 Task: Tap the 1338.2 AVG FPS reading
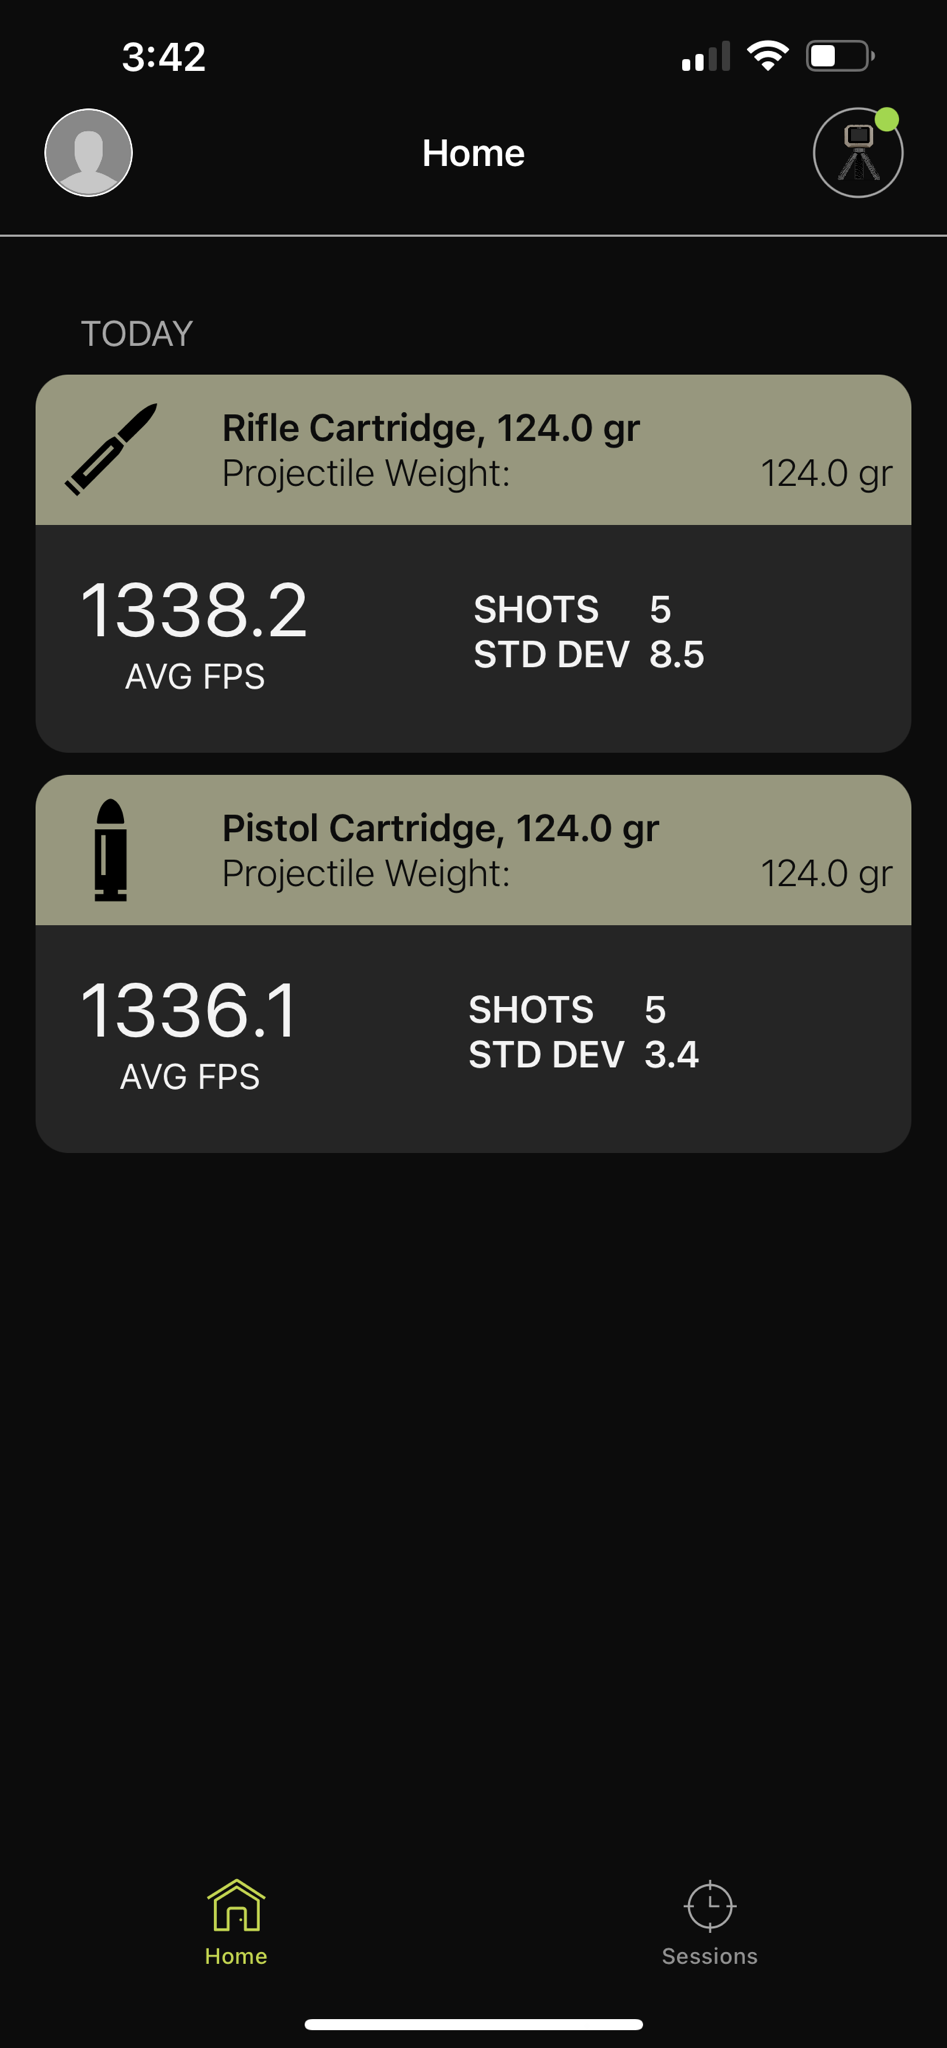coord(194,634)
